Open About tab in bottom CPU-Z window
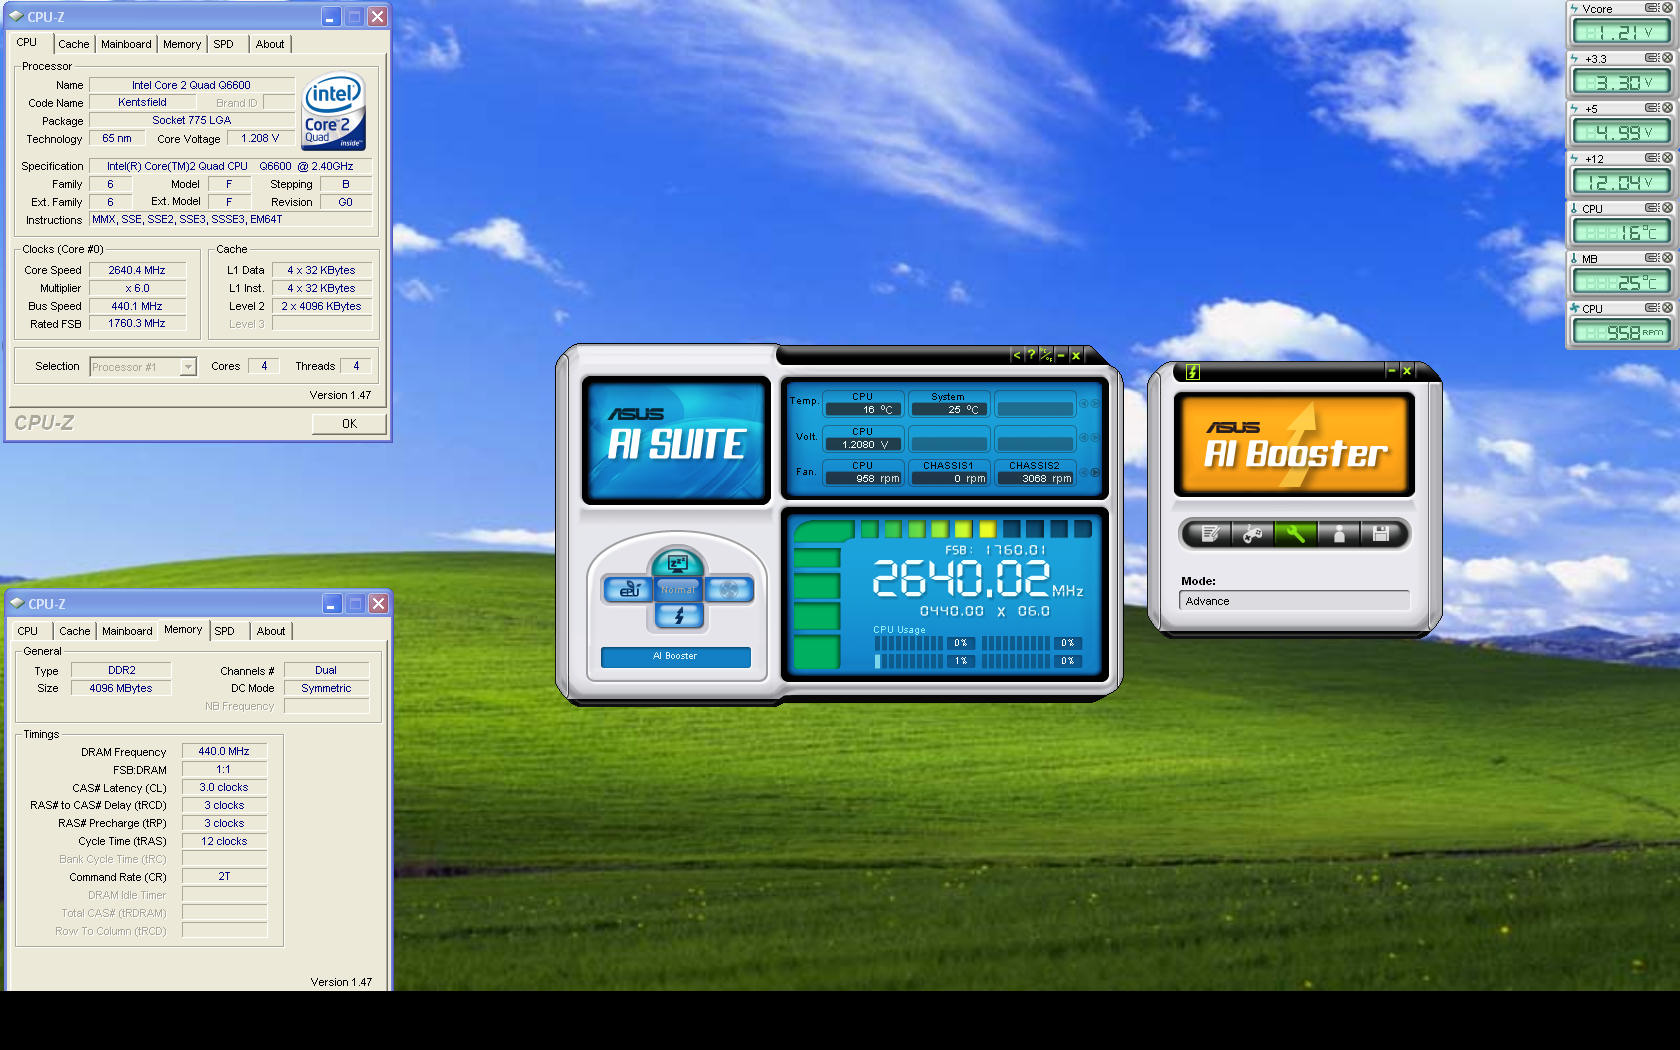The height and width of the screenshot is (1050, 1680). click(x=271, y=631)
